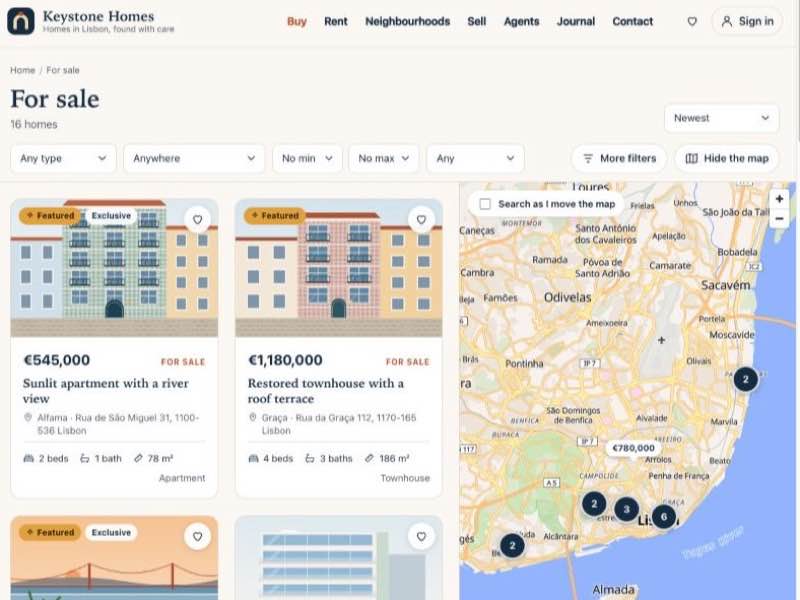Click the '16 homes' results count
The image size is (800, 600).
[x=34, y=124]
